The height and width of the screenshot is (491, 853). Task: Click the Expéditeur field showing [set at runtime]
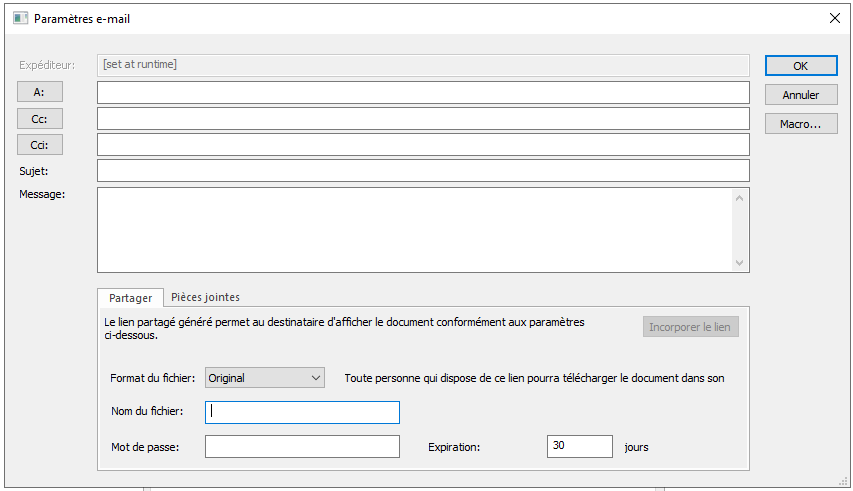click(423, 65)
